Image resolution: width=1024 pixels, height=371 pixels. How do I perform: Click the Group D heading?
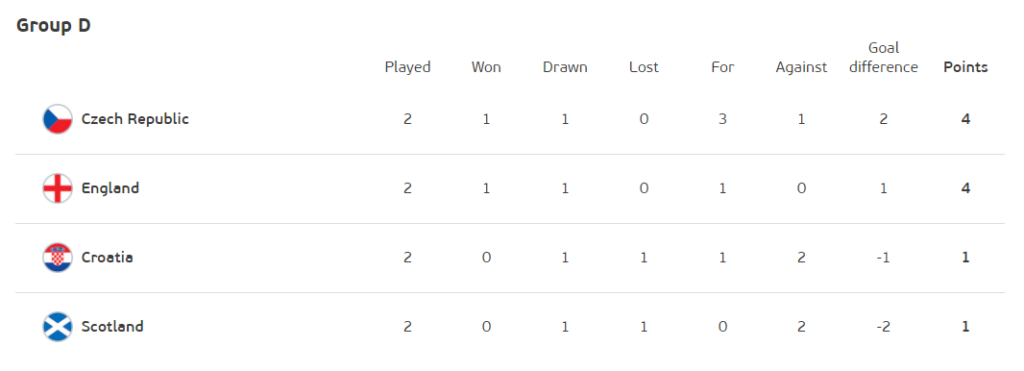click(54, 25)
